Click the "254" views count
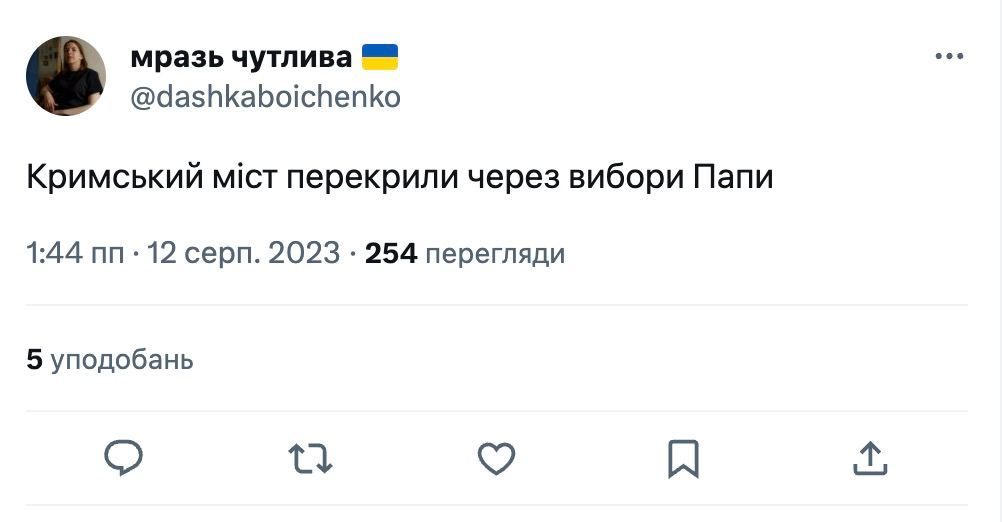Screen dimensions: 1002x522 click(391, 254)
